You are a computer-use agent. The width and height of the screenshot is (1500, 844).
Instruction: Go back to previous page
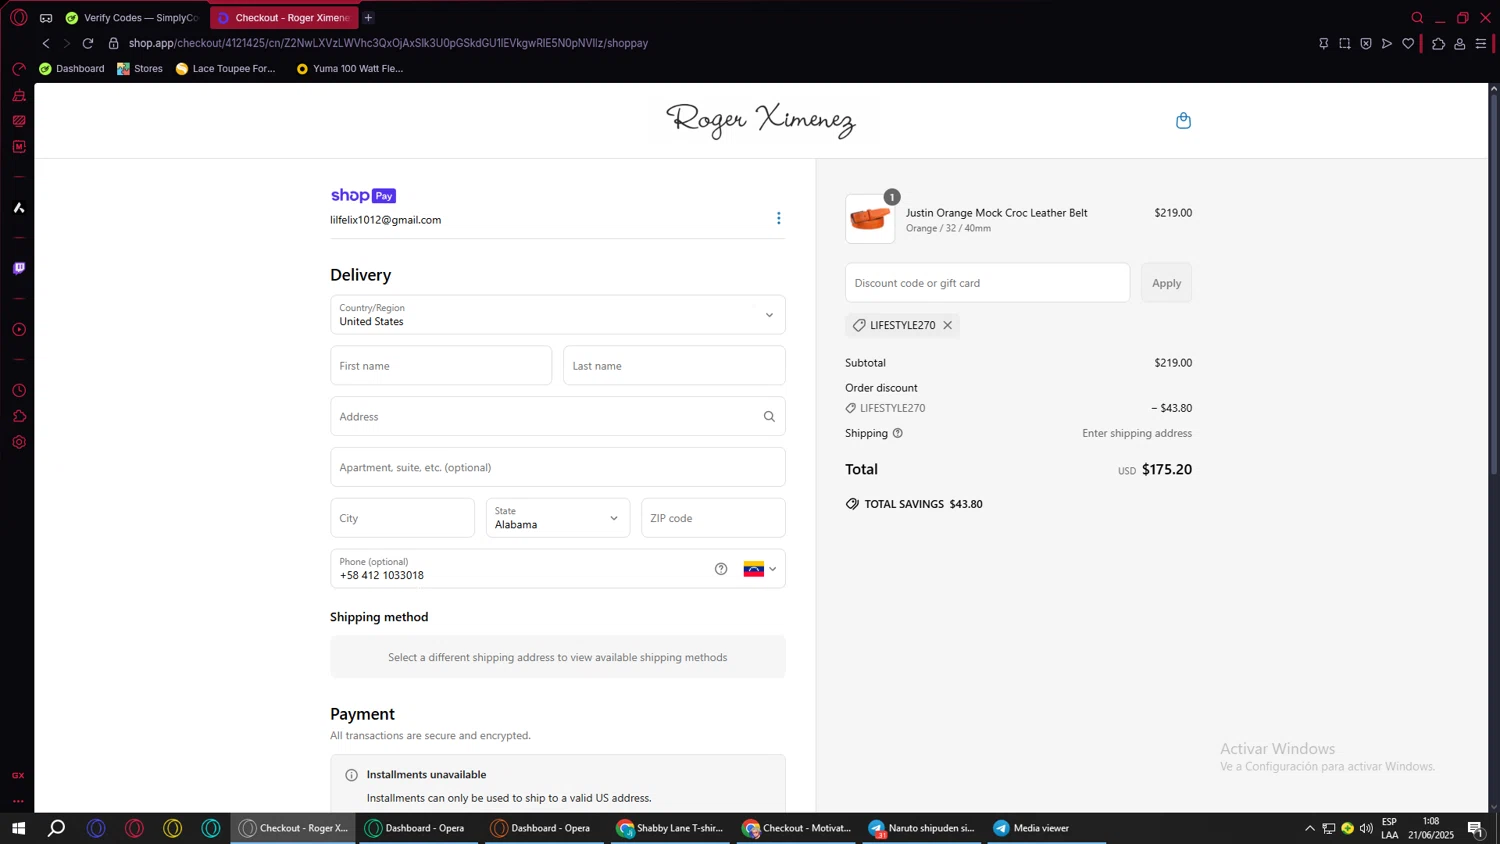tap(46, 43)
